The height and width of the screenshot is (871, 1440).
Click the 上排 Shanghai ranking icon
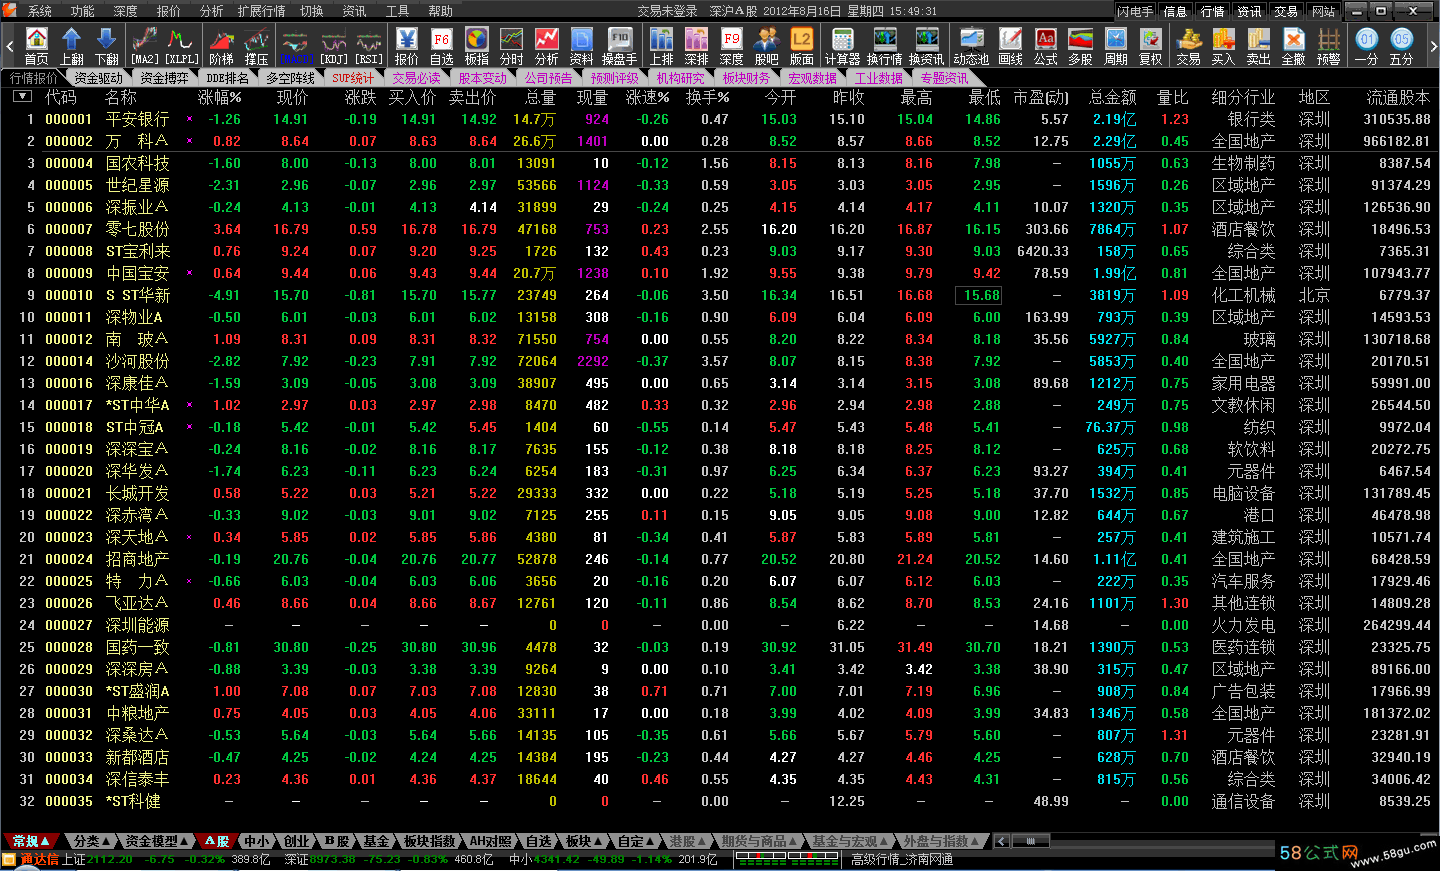(x=662, y=46)
